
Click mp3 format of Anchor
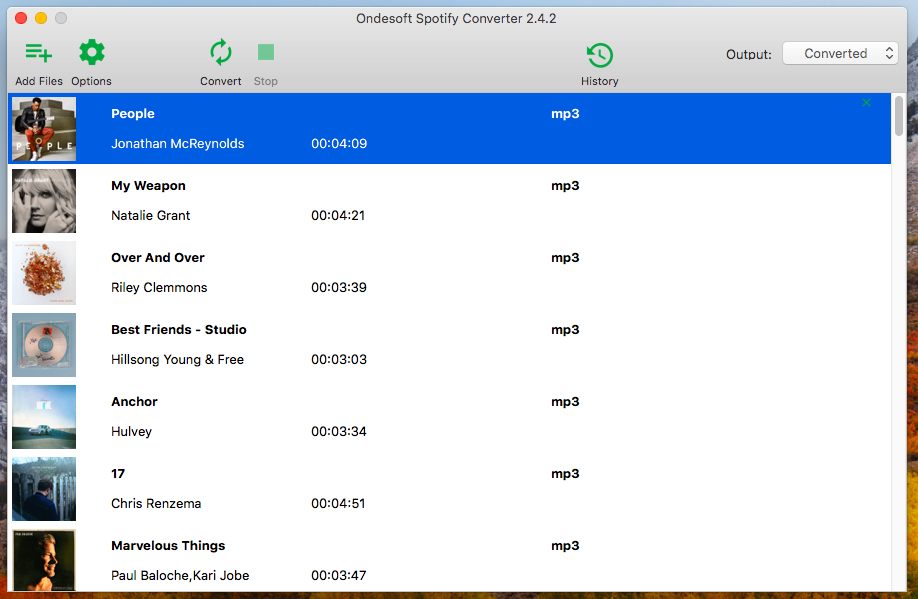[565, 402]
